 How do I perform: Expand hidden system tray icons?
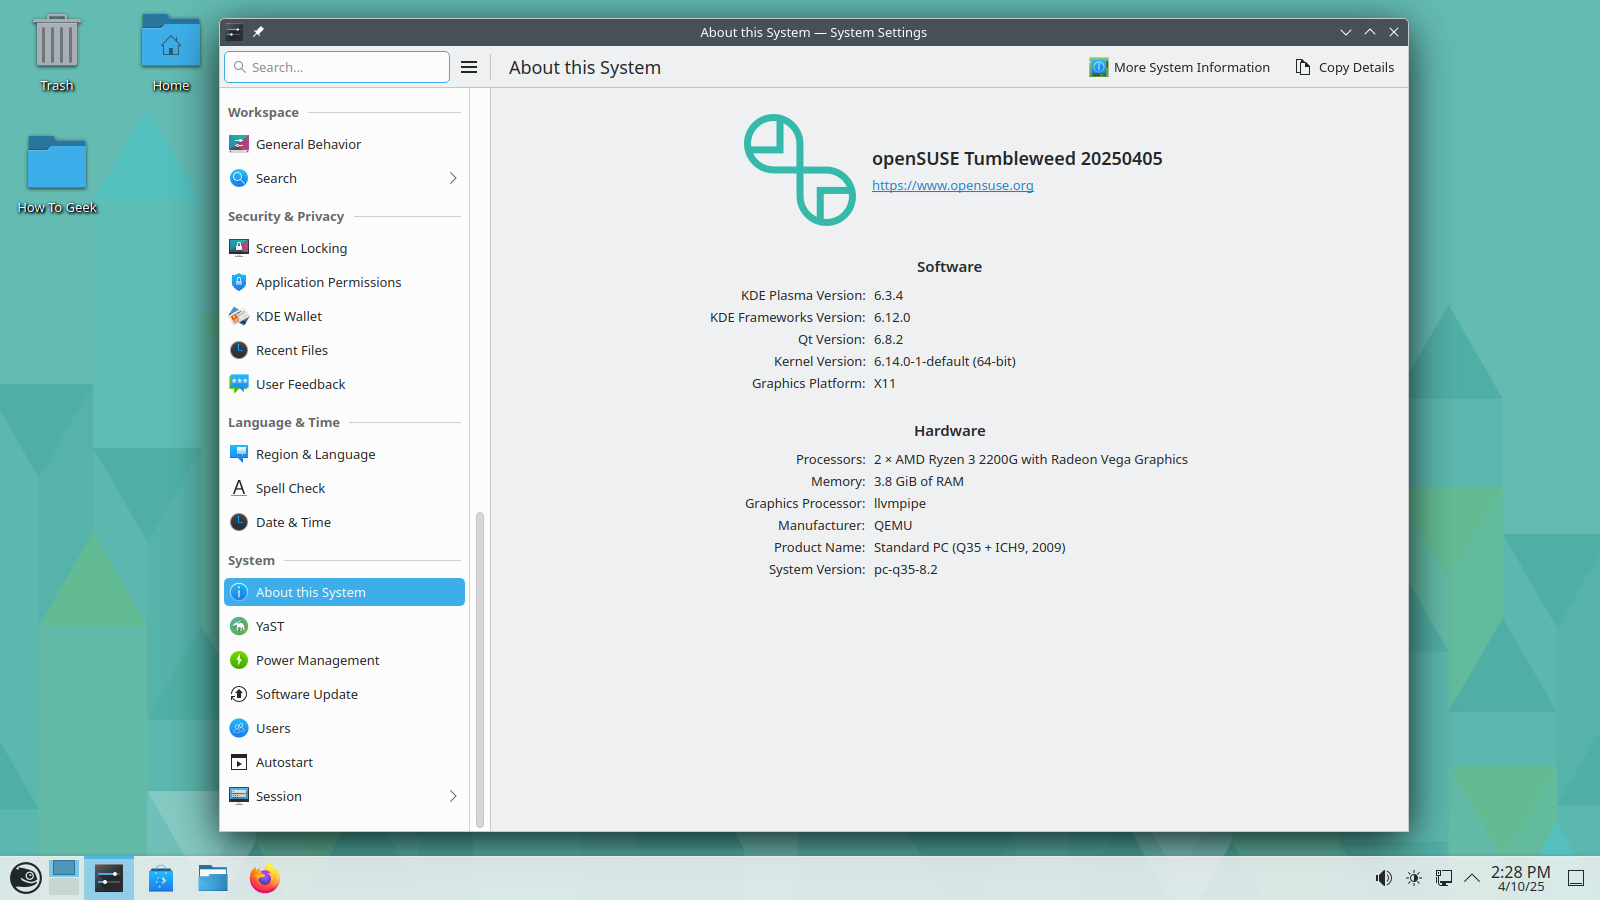tap(1471, 878)
